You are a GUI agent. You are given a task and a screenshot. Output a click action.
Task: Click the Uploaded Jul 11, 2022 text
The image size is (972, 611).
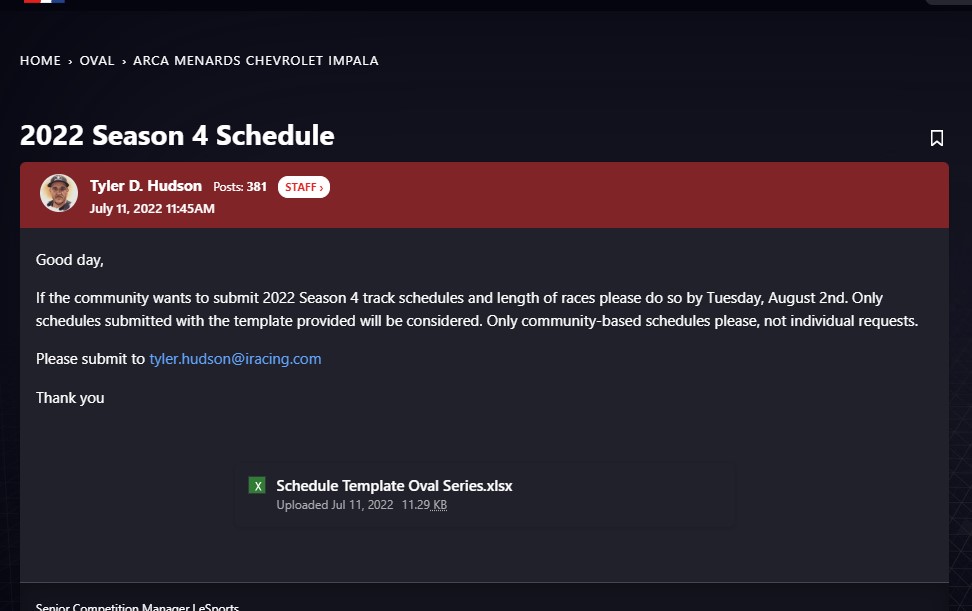335,505
